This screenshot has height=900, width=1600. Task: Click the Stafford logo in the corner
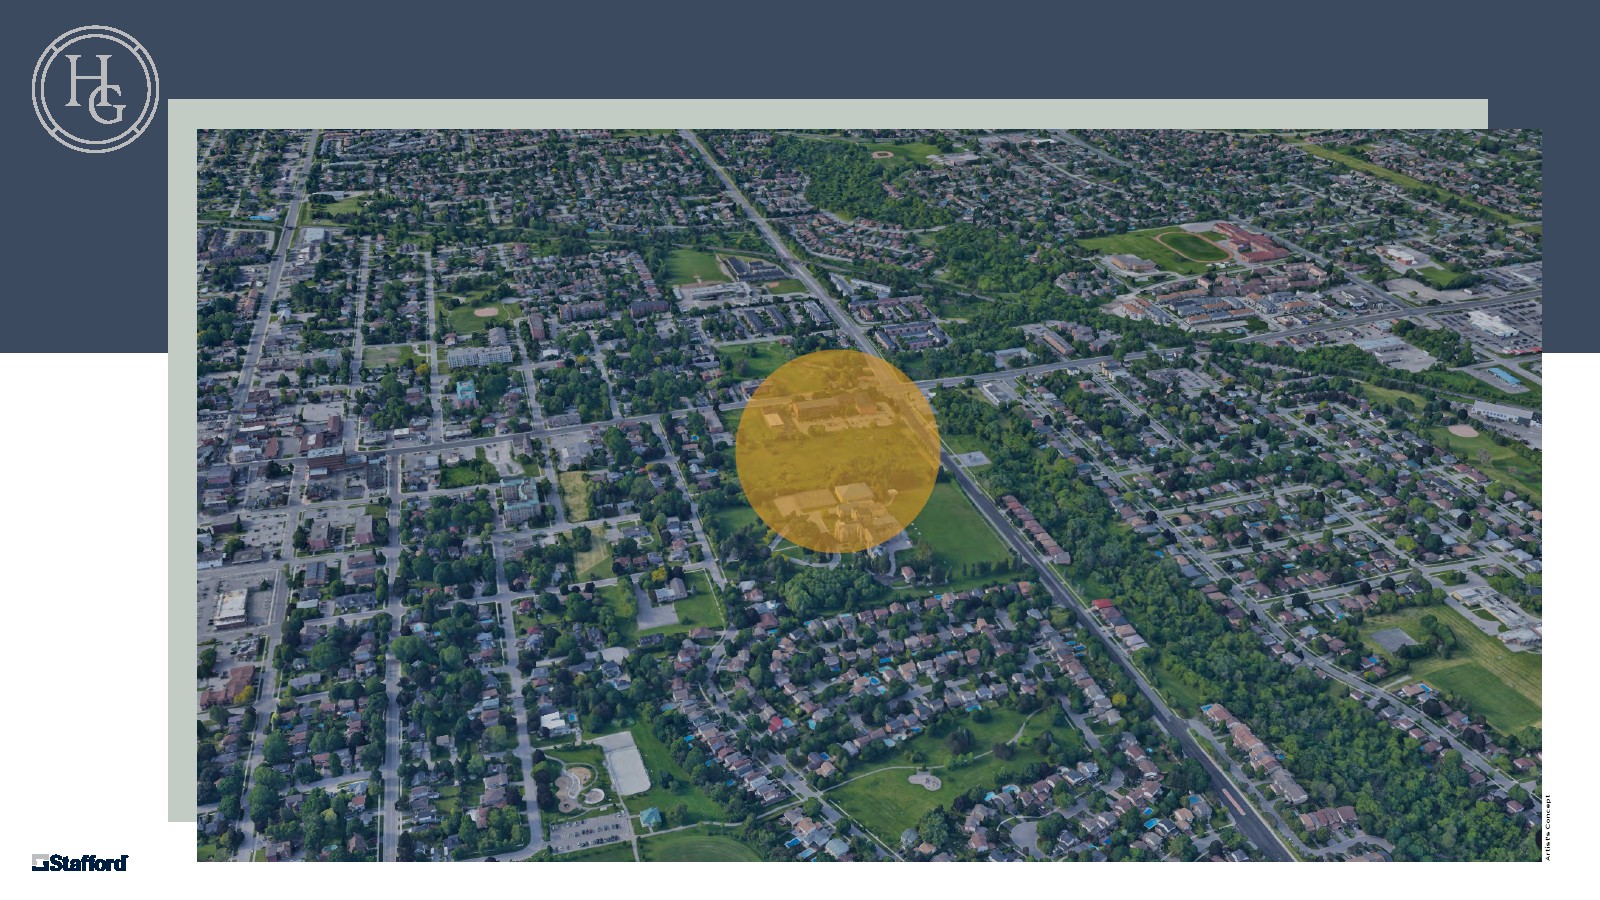pos(80,862)
